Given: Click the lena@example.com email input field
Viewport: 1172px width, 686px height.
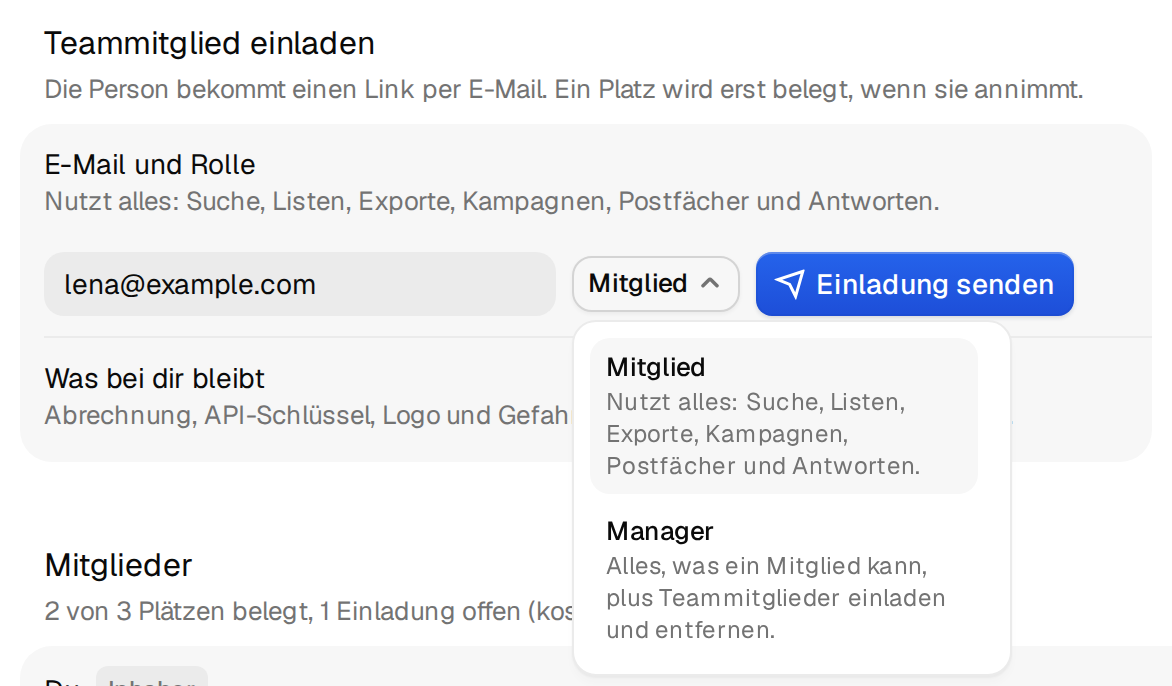Looking at the screenshot, I should (x=300, y=284).
